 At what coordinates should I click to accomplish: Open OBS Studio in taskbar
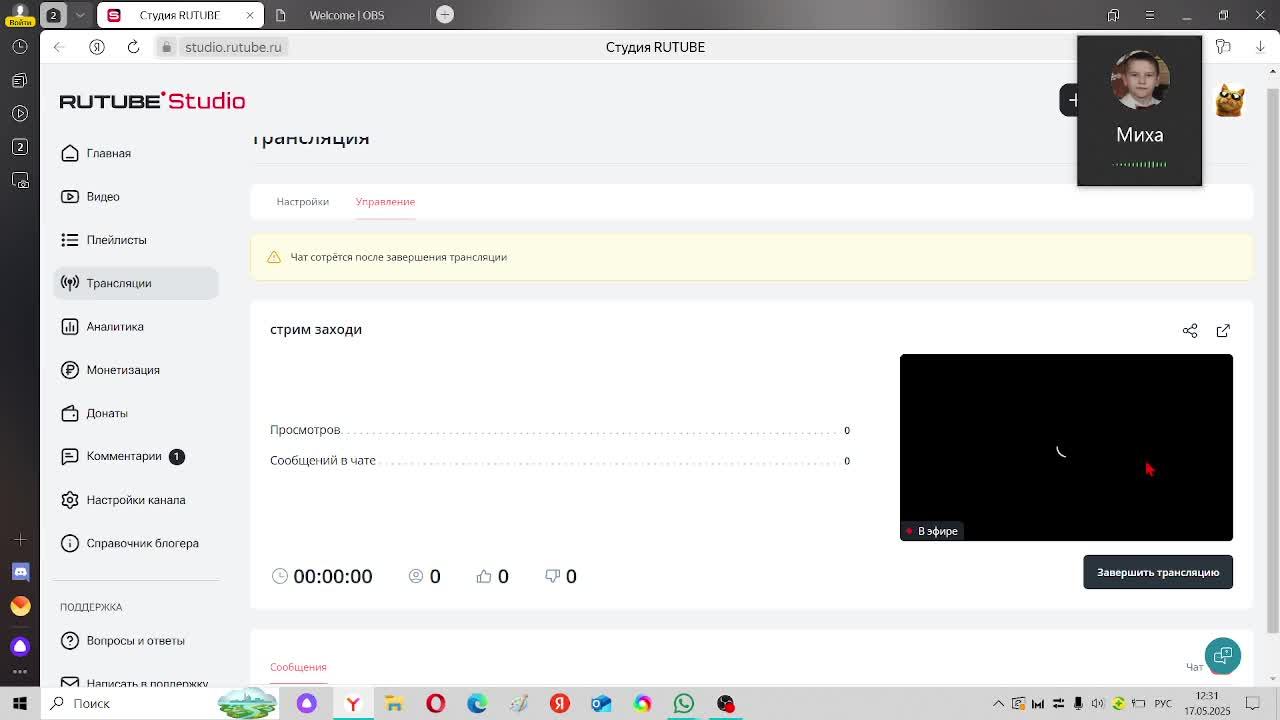(x=726, y=703)
